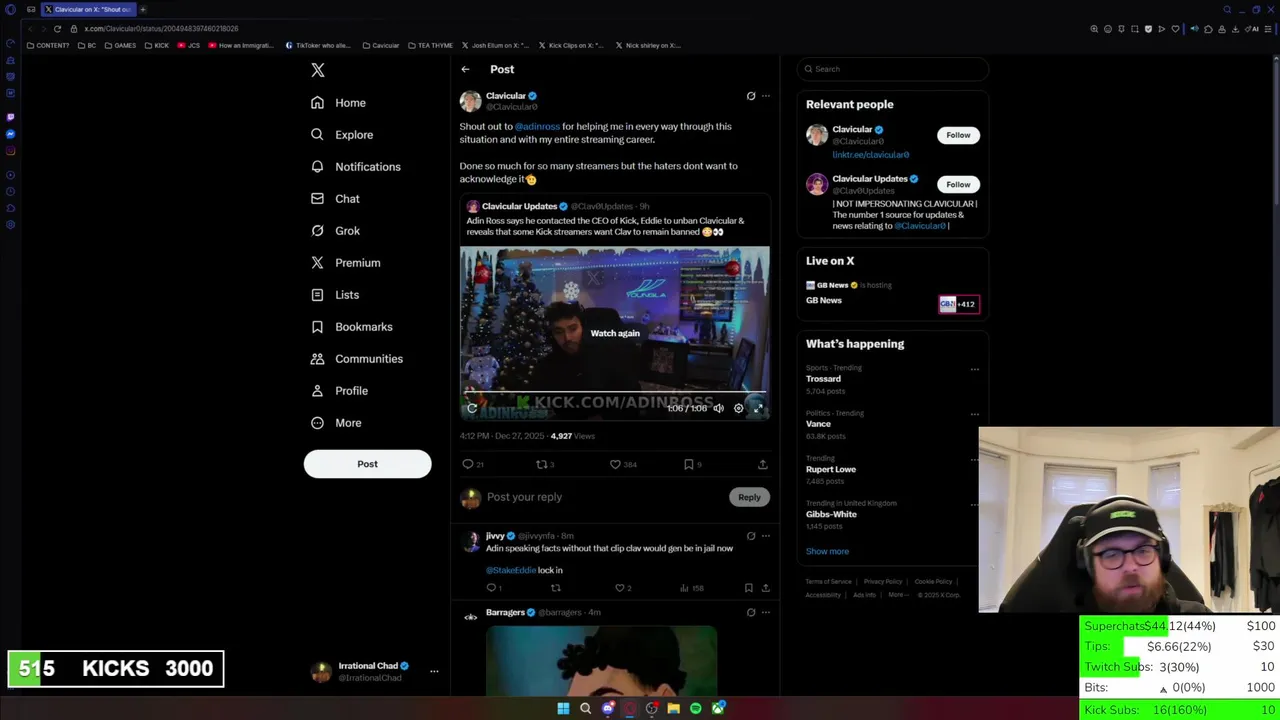The height and width of the screenshot is (720, 1280).
Task: Open Spotify from the taskbar
Action: click(x=696, y=708)
